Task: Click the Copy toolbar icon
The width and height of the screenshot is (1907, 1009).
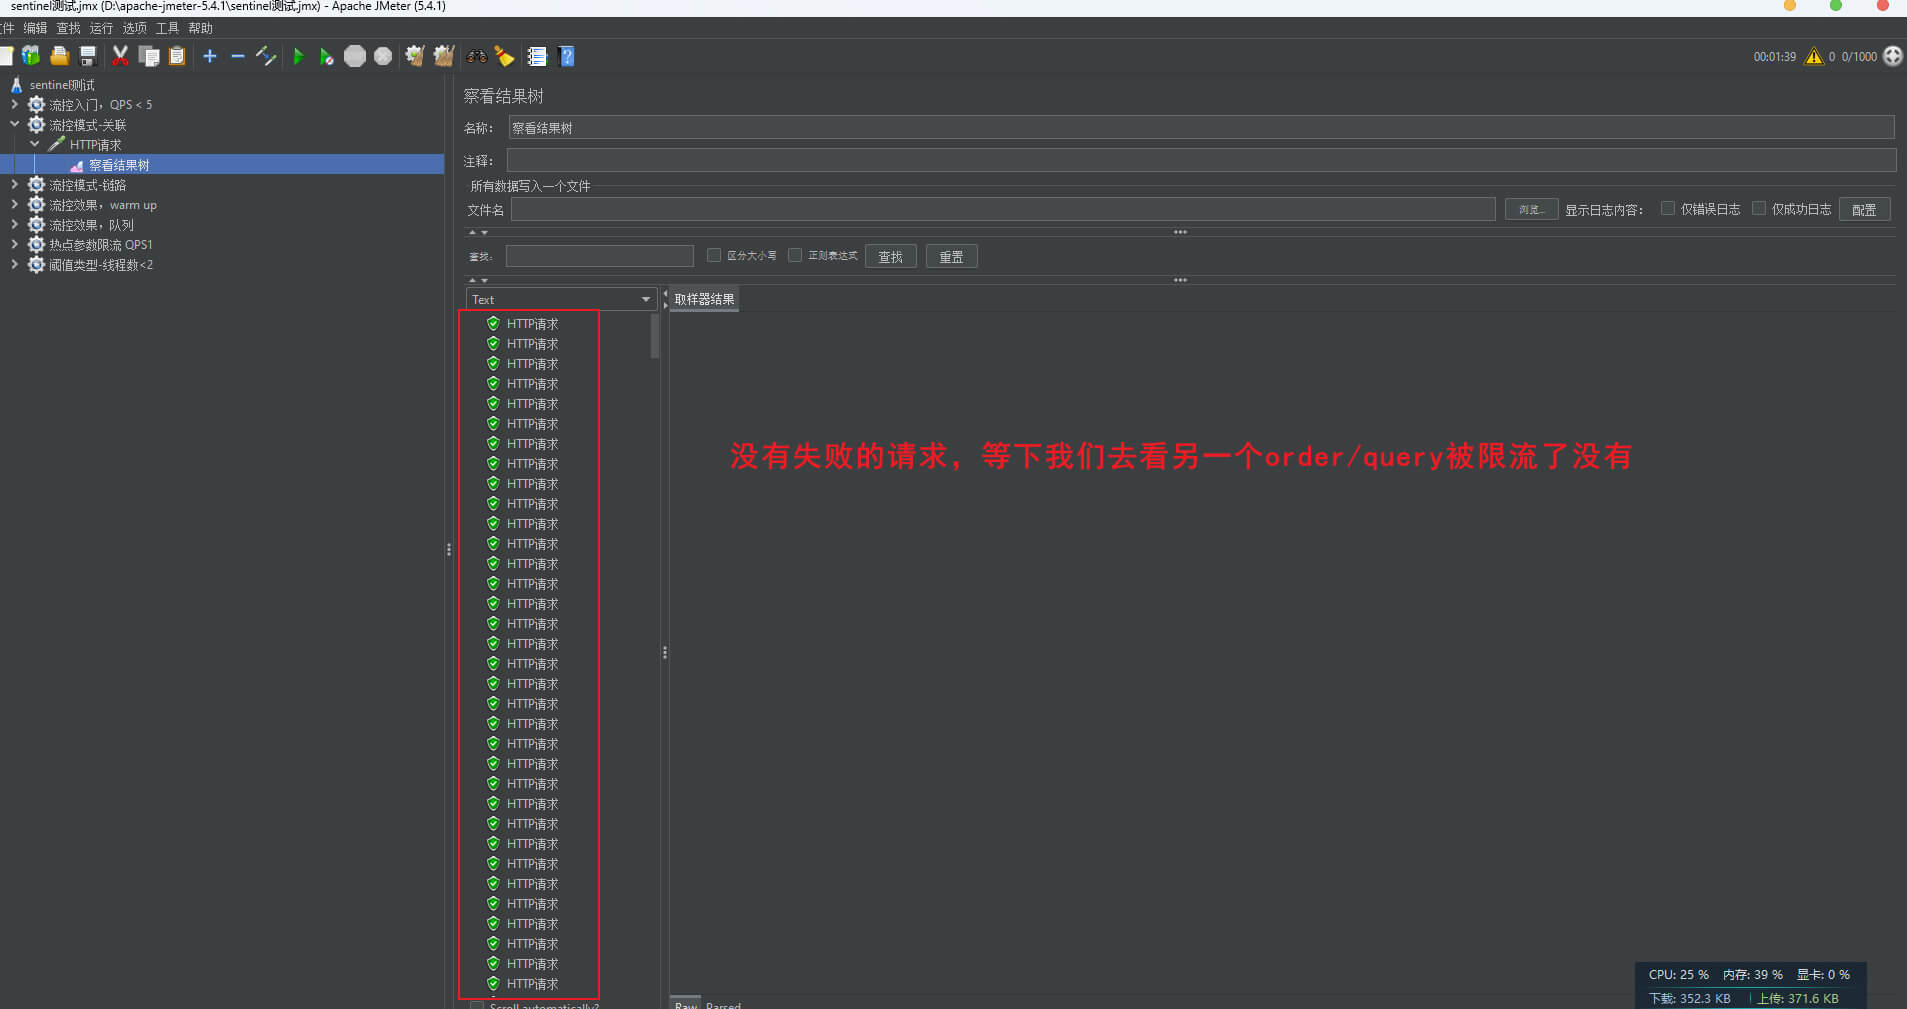Action: click(x=149, y=56)
